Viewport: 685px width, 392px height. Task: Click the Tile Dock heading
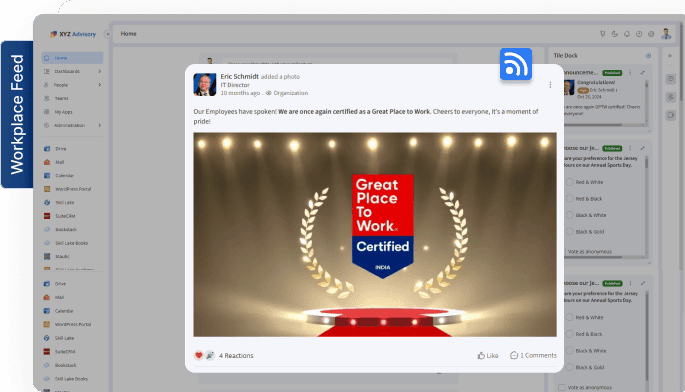click(x=565, y=56)
